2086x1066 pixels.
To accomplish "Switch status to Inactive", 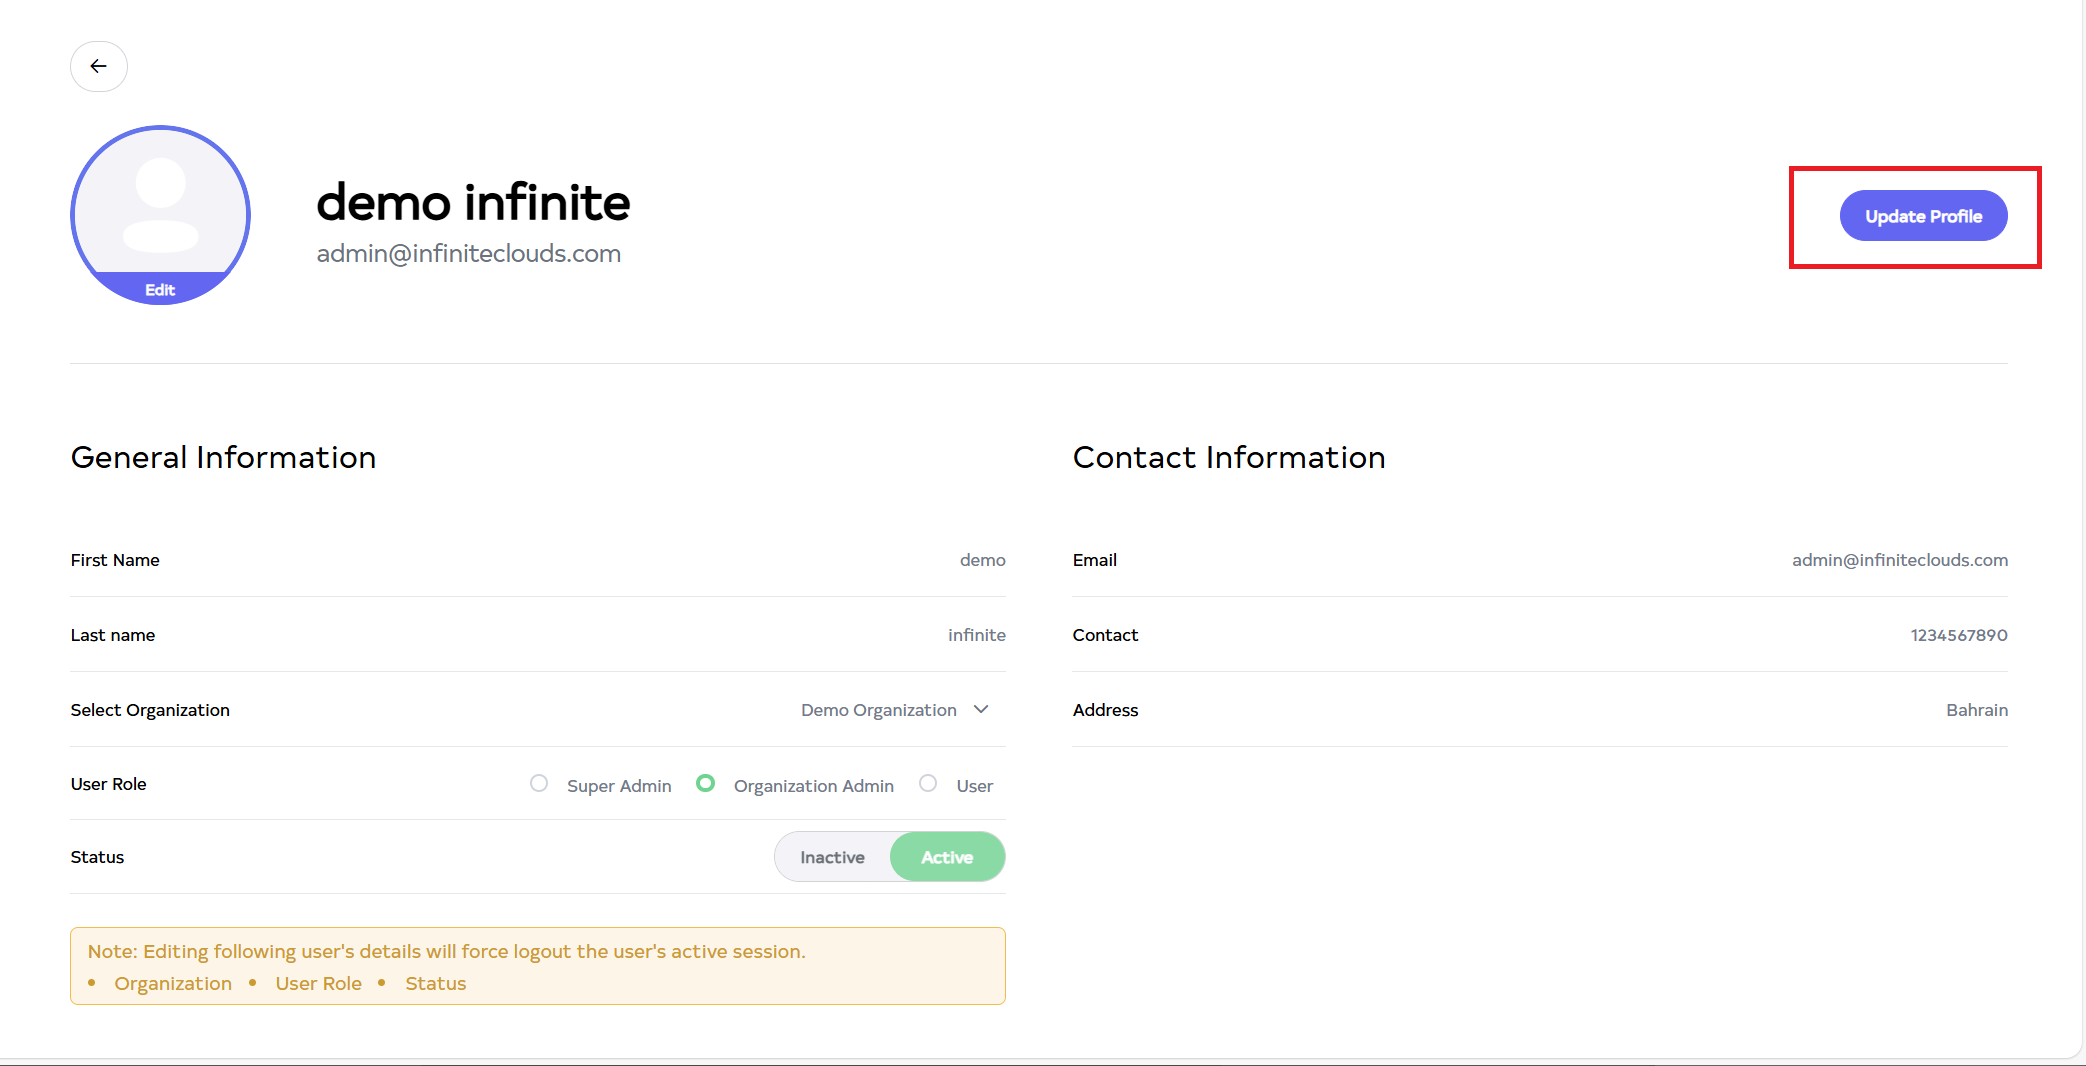I will (832, 858).
